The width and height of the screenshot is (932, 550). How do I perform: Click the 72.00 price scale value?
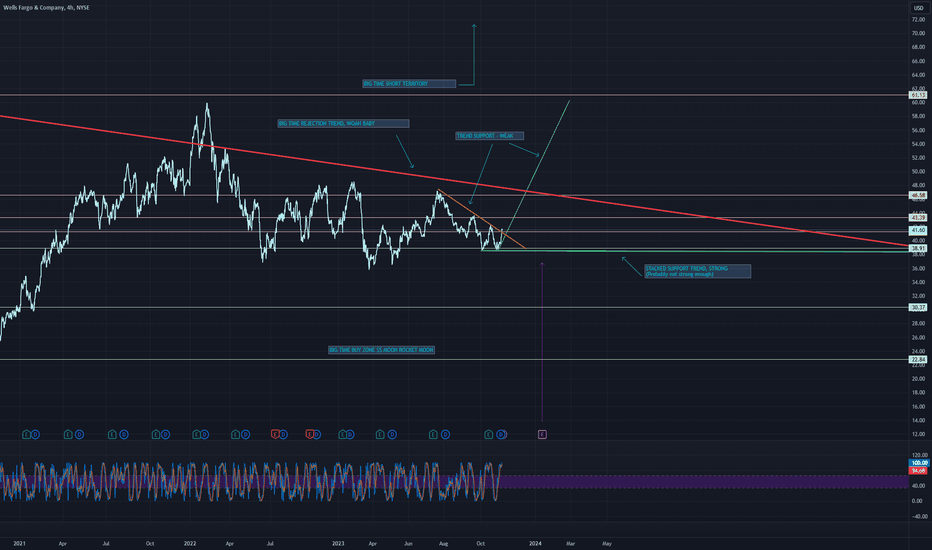(918, 20)
